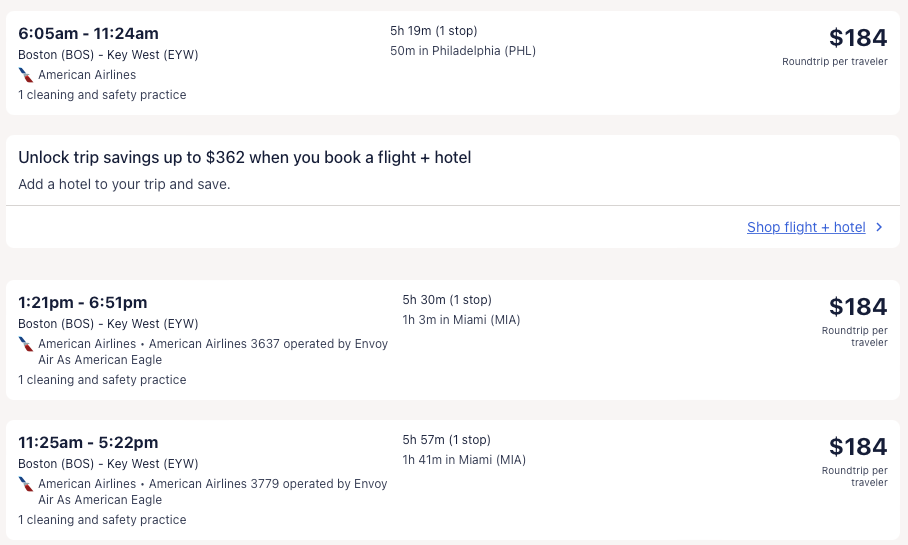Click 50m in Philadelphia (PHL) layover text

(462, 51)
